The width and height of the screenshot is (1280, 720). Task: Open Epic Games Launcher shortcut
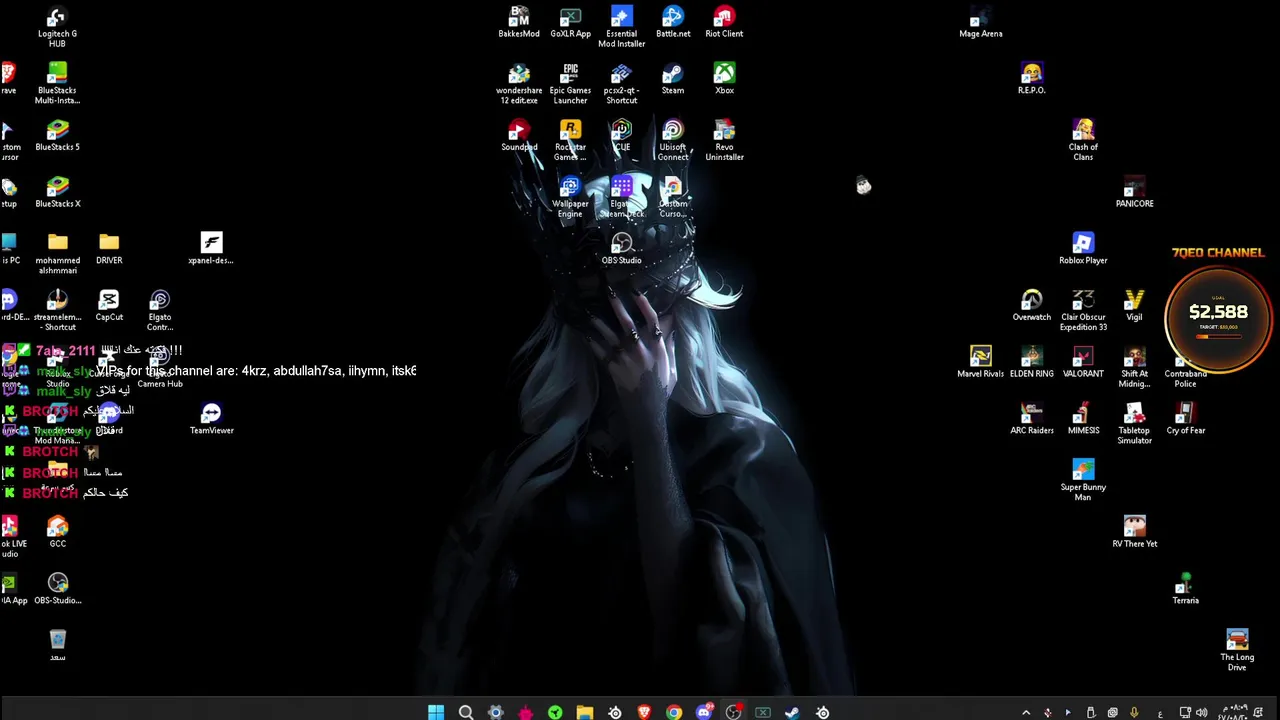pos(570,84)
